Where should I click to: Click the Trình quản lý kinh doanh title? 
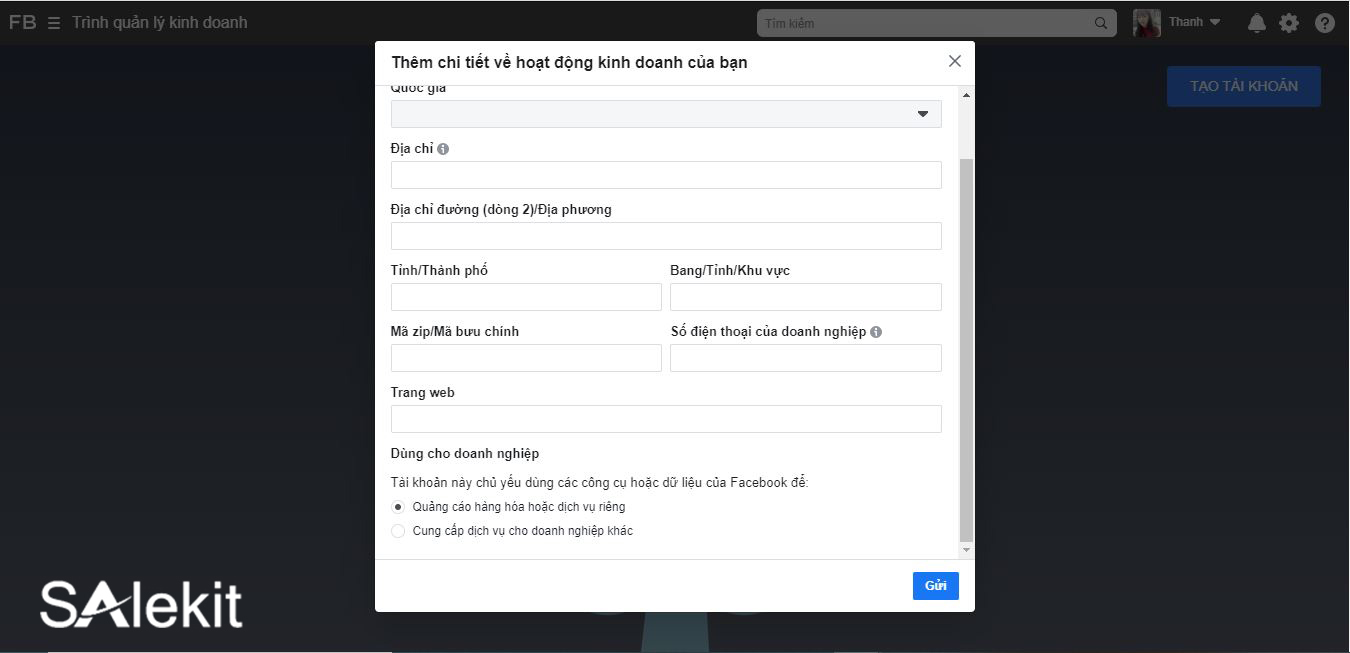tap(160, 23)
